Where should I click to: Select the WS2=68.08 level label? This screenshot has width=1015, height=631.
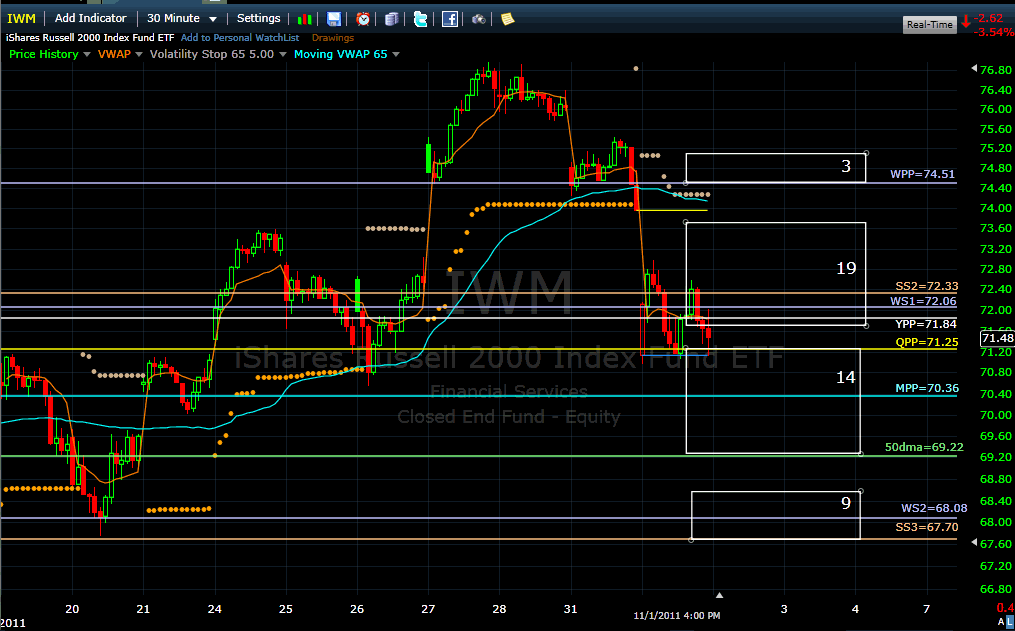point(934,508)
